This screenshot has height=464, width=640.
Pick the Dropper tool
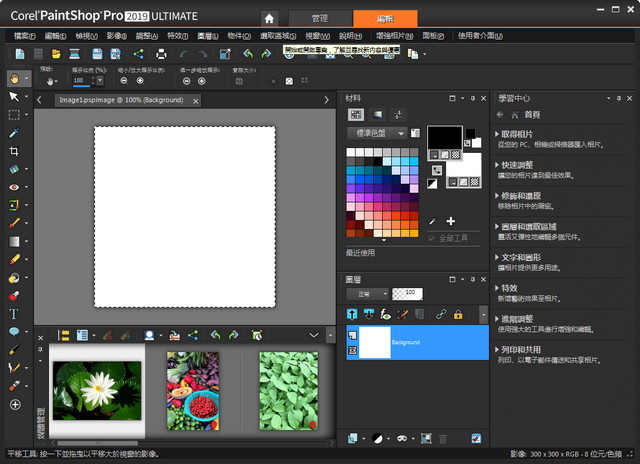point(14,133)
